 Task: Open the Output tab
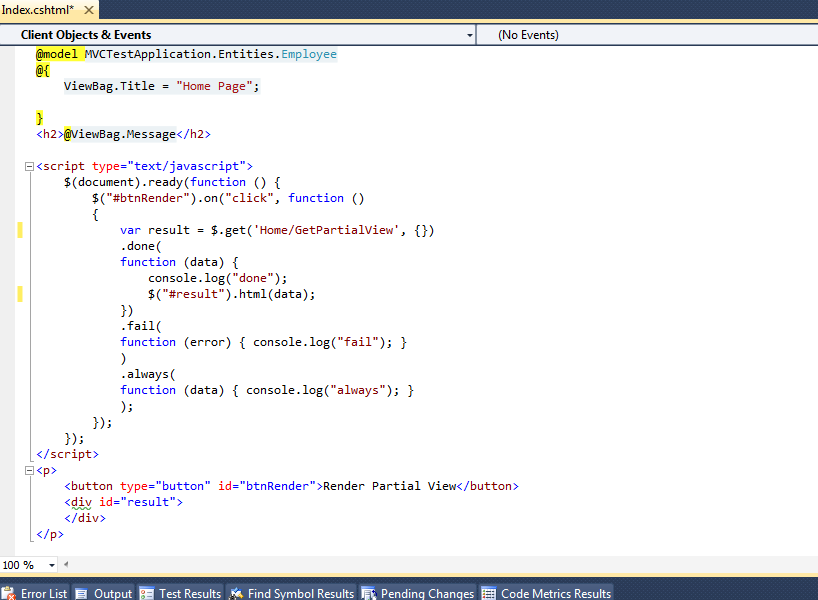[103, 593]
